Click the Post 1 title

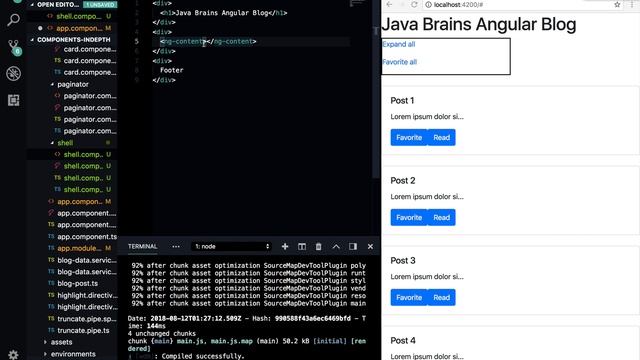(402, 100)
